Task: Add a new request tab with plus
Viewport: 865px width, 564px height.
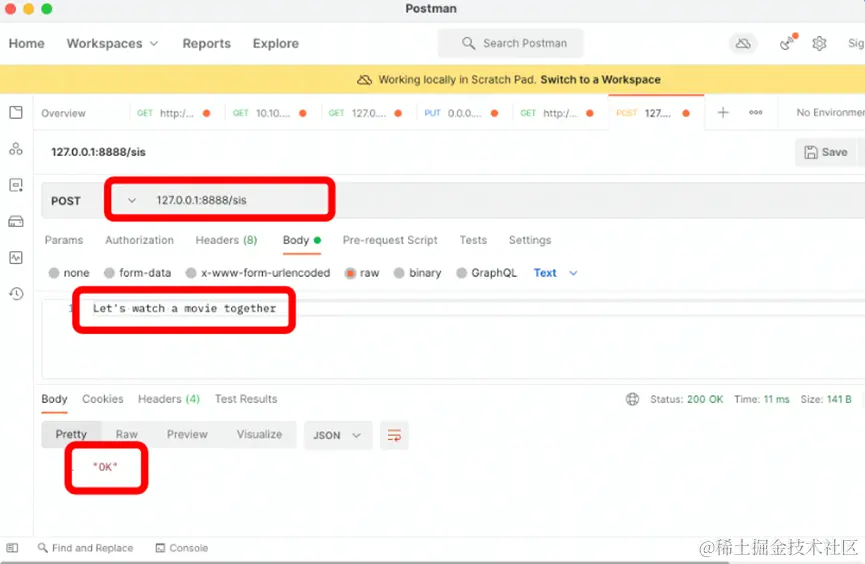Action: tap(723, 113)
